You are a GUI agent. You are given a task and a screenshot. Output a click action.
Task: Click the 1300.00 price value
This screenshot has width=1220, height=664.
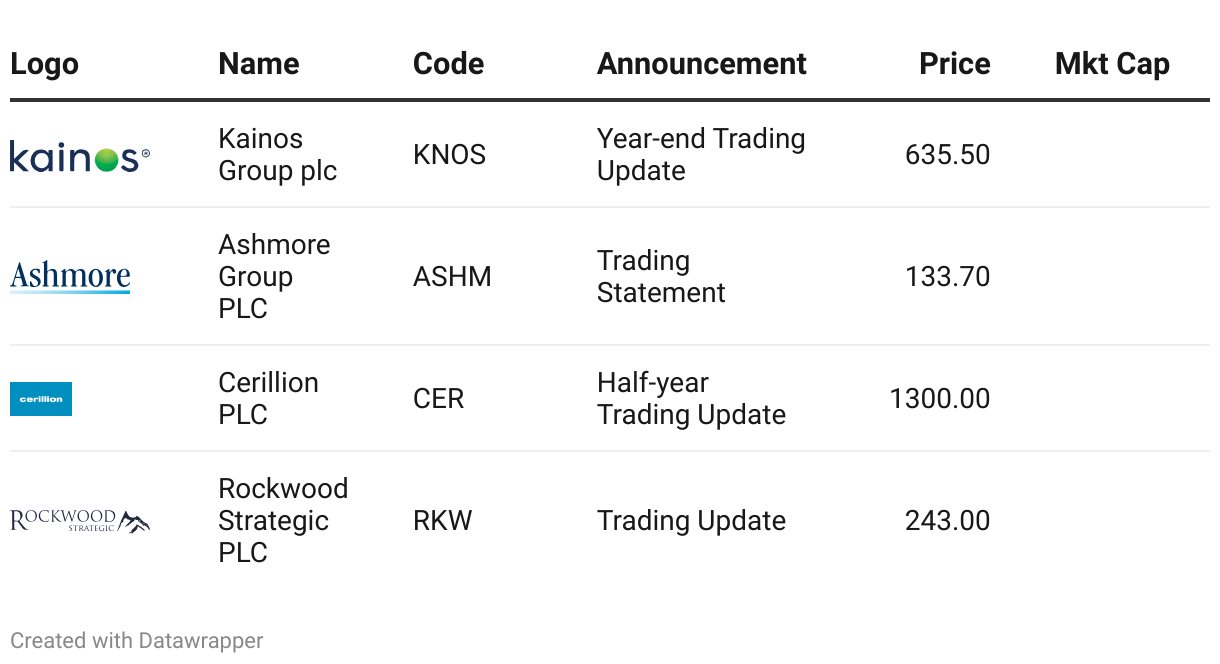(939, 399)
